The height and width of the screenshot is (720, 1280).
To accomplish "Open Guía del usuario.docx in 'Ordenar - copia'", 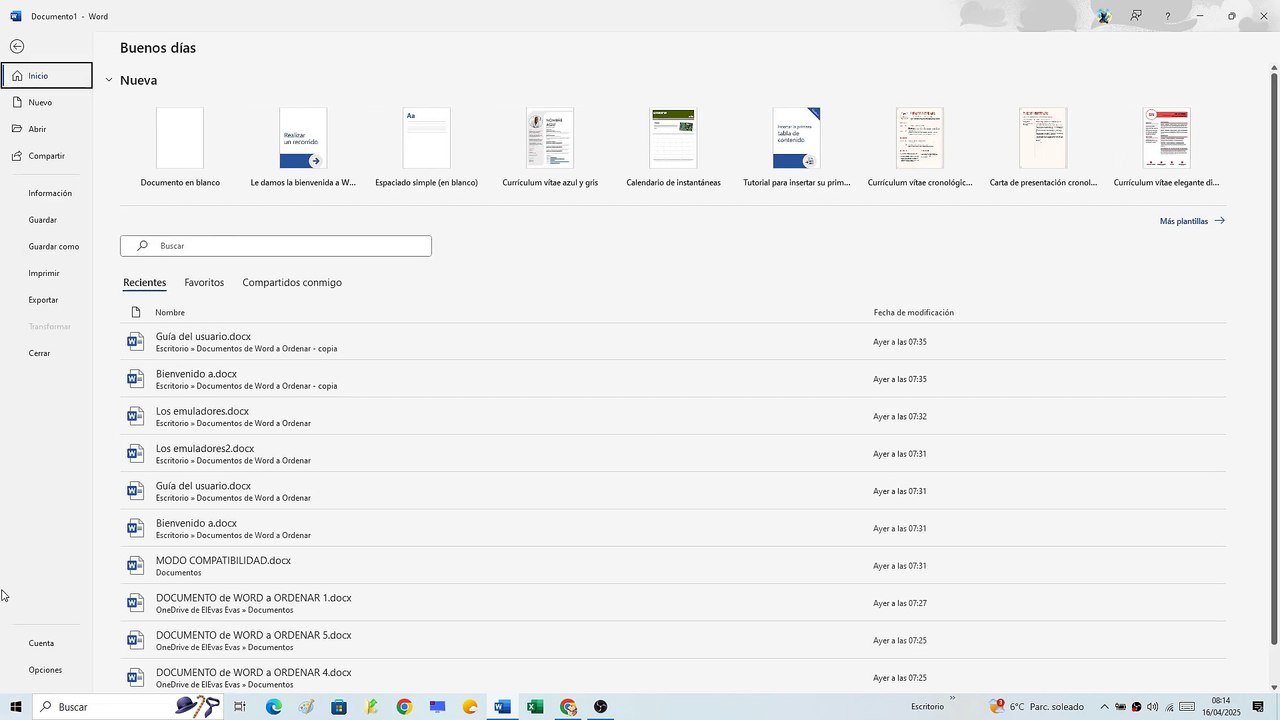I will click(672, 342).
